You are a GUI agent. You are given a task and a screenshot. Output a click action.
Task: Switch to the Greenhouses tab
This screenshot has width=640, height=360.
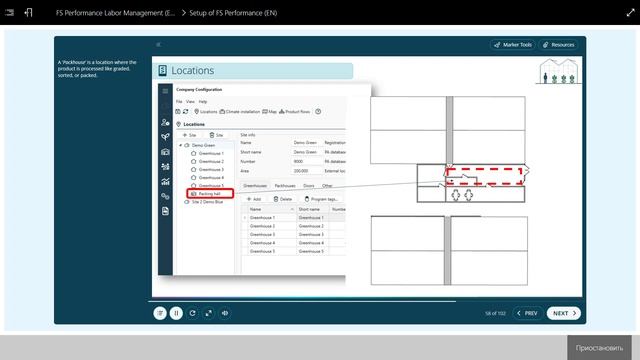(x=255, y=186)
